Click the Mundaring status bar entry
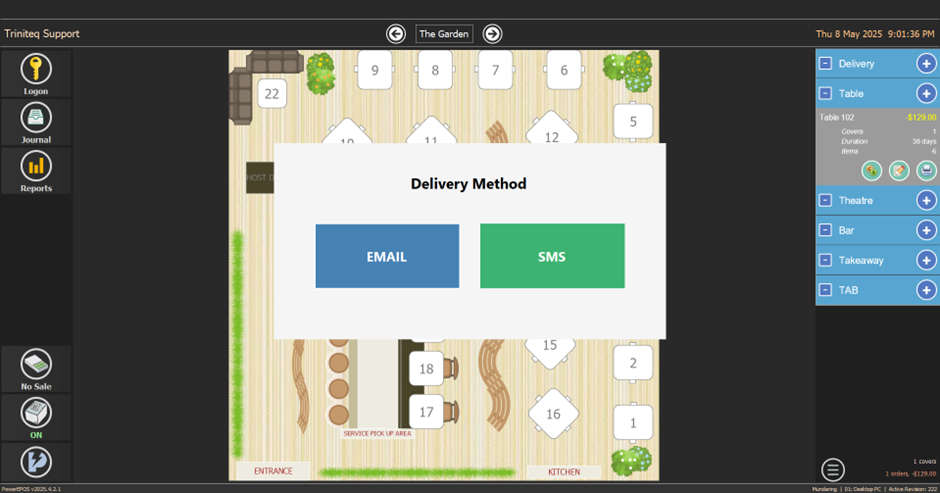The image size is (940, 493). [x=824, y=489]
